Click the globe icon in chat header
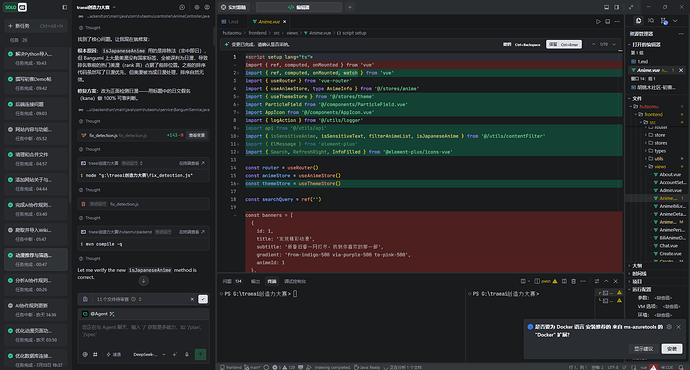This screenshot has height=370, width=690. [207, 7]
